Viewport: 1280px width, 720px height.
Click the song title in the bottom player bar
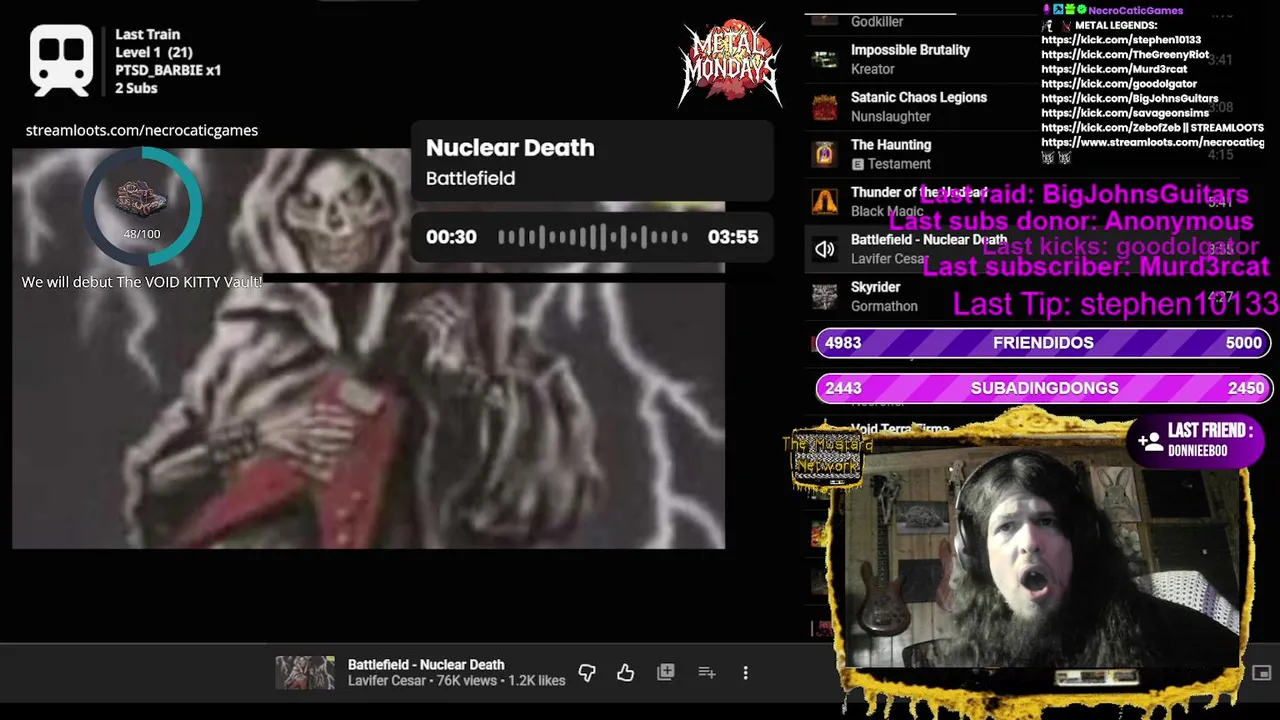click(x=426, y=664)
